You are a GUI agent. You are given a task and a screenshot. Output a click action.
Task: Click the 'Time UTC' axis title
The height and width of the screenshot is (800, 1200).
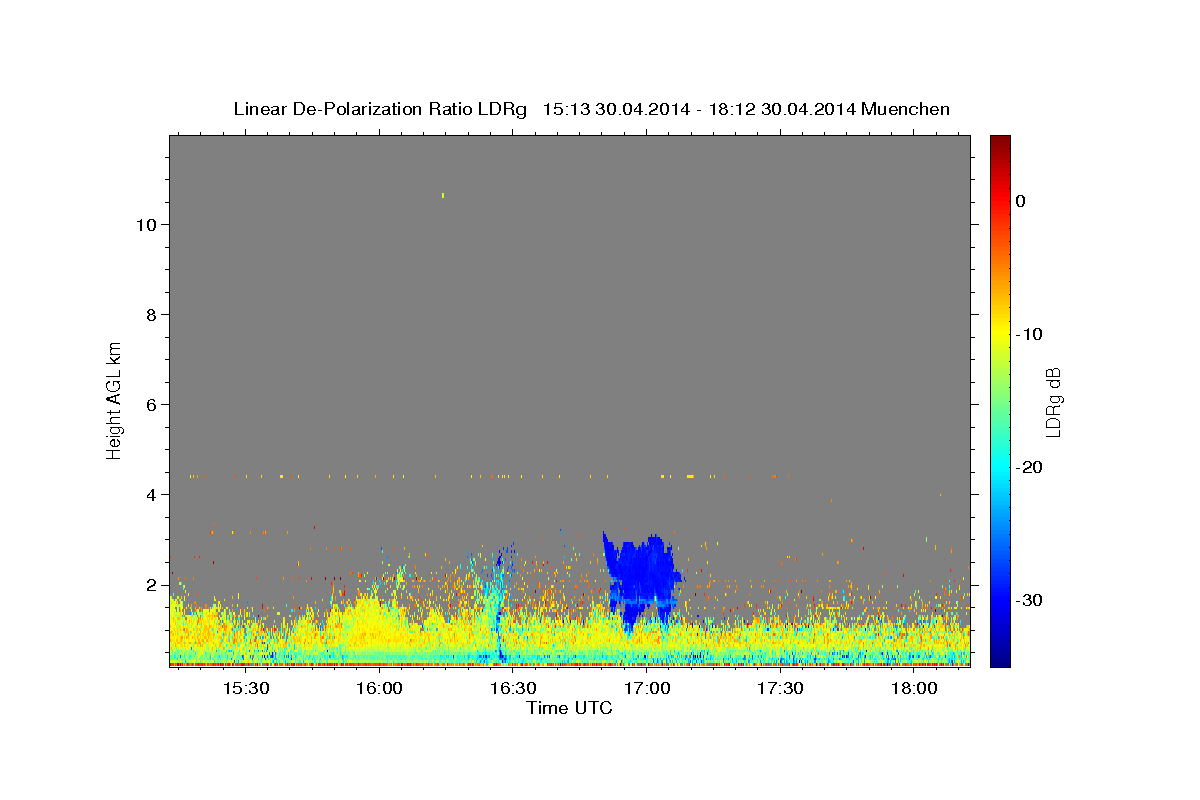pos(569,708)
